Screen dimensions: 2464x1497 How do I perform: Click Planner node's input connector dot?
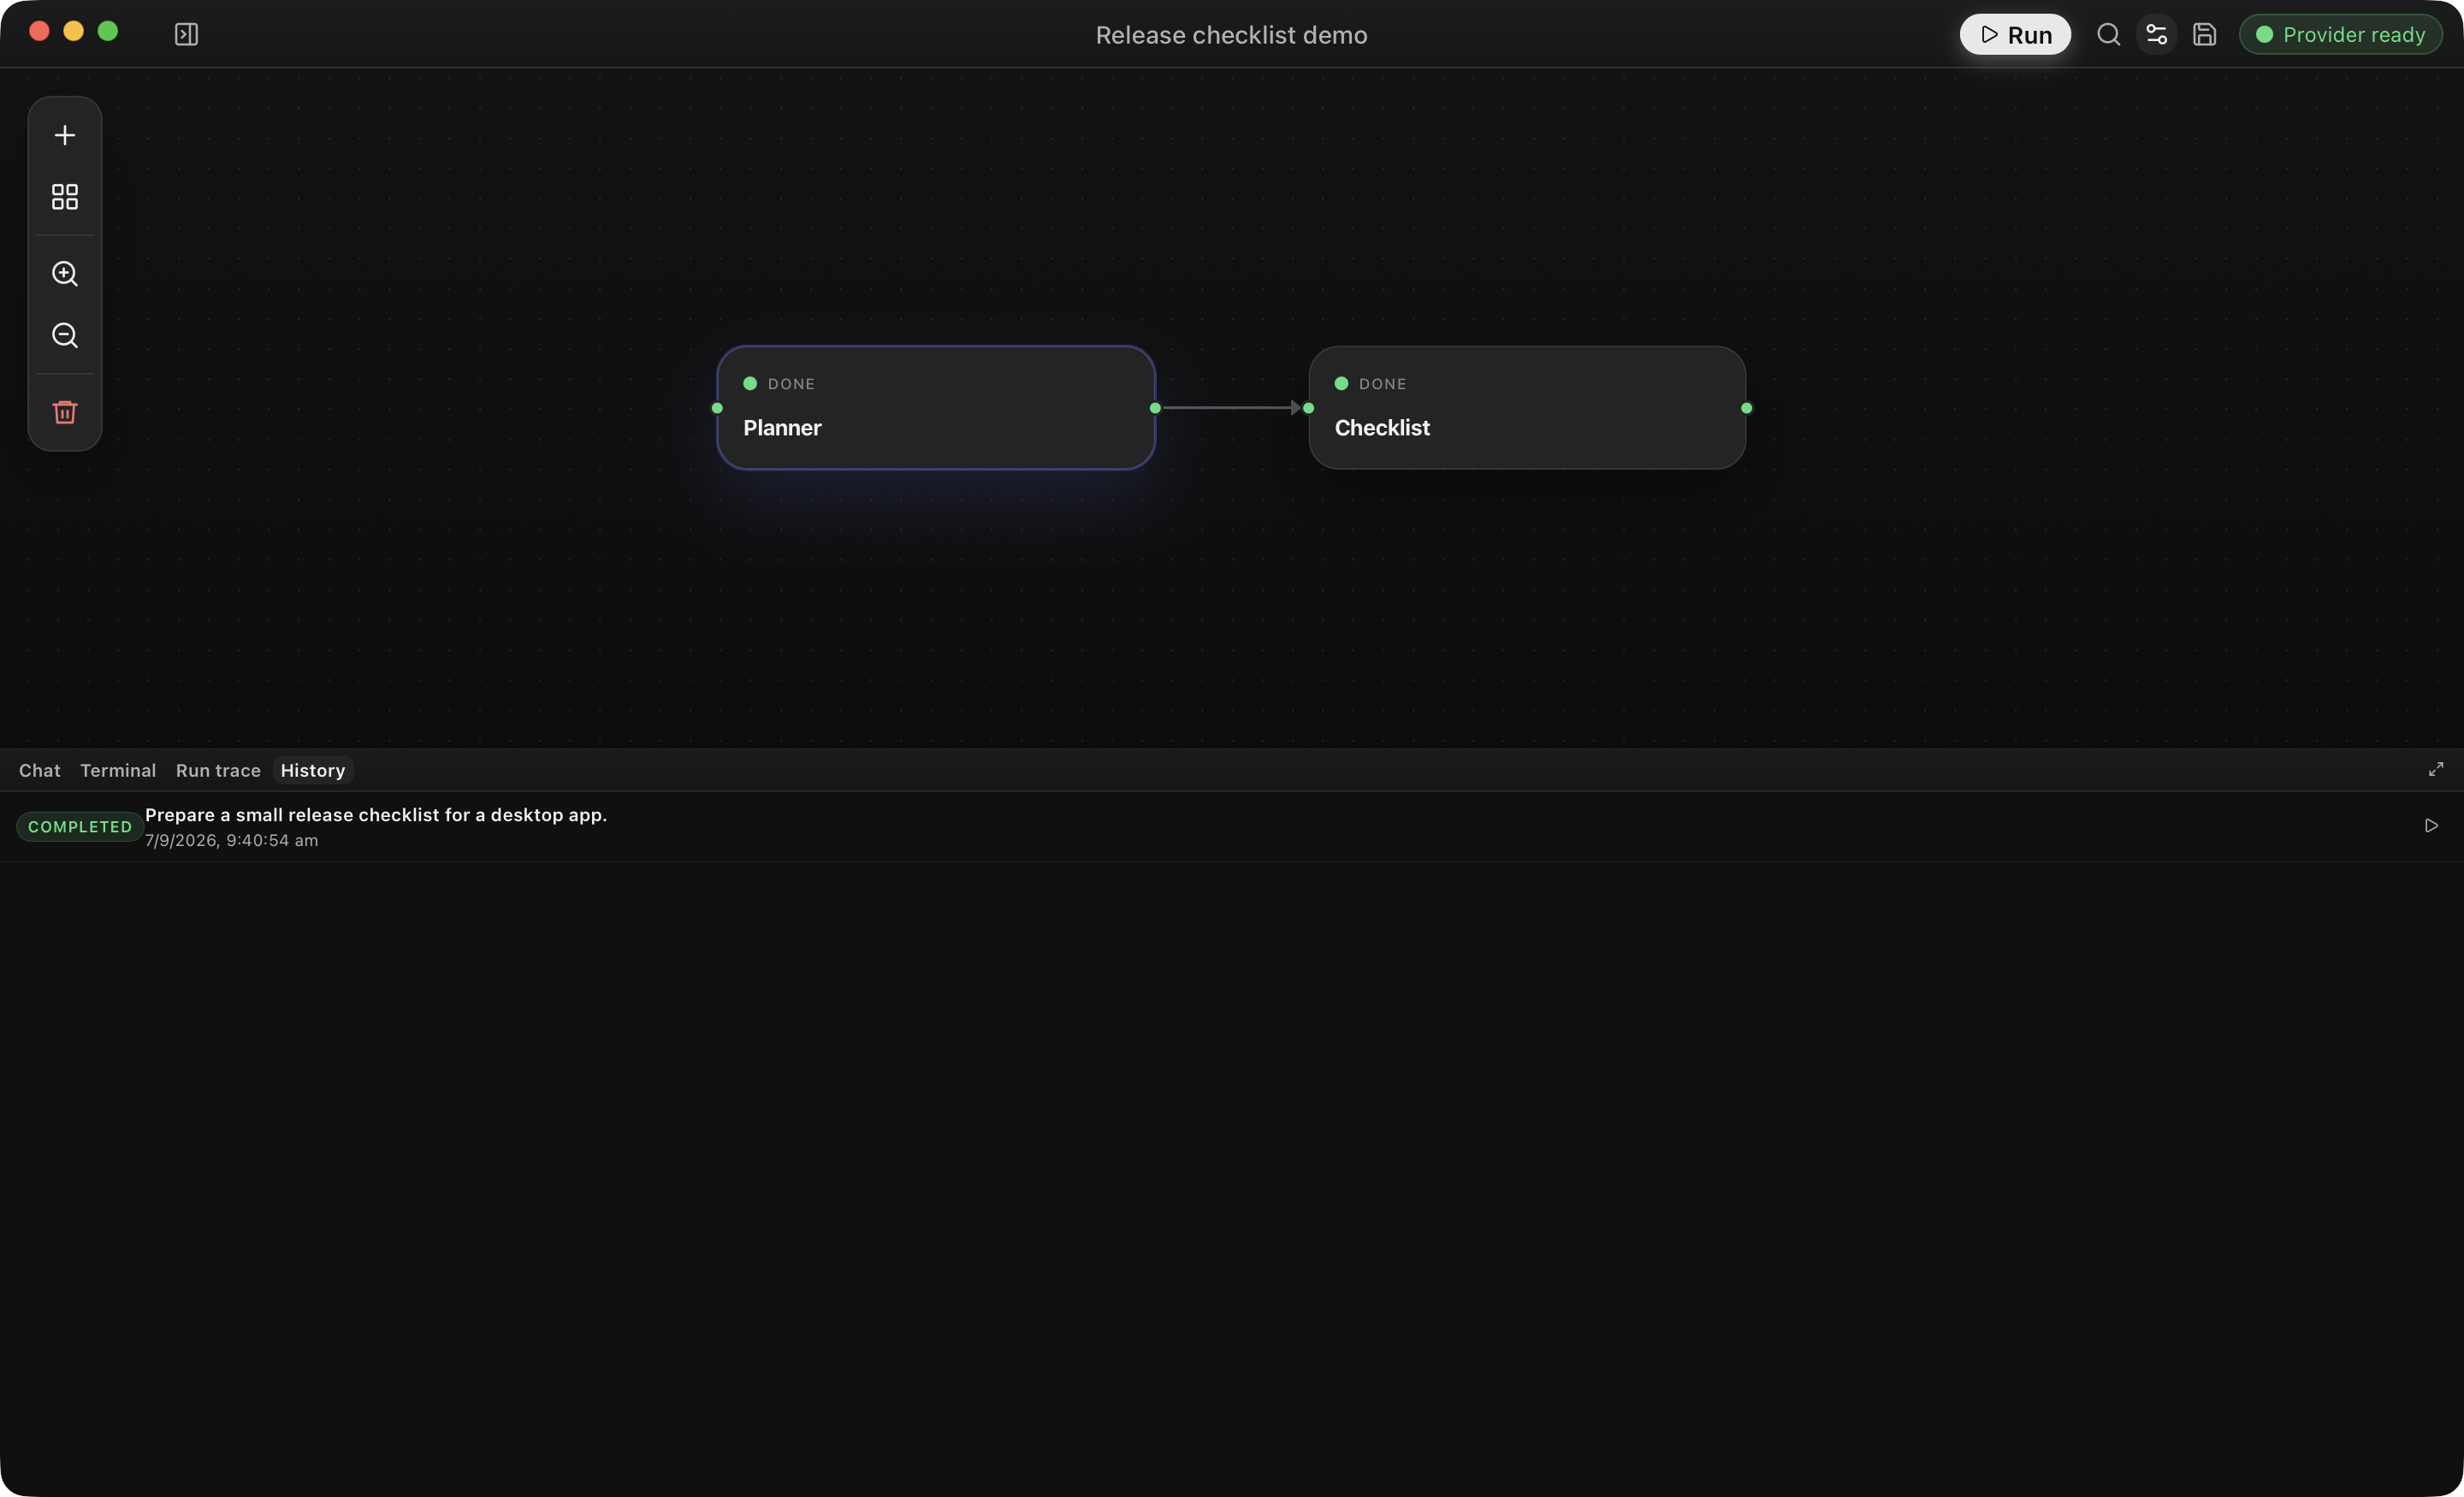[717, 408]
